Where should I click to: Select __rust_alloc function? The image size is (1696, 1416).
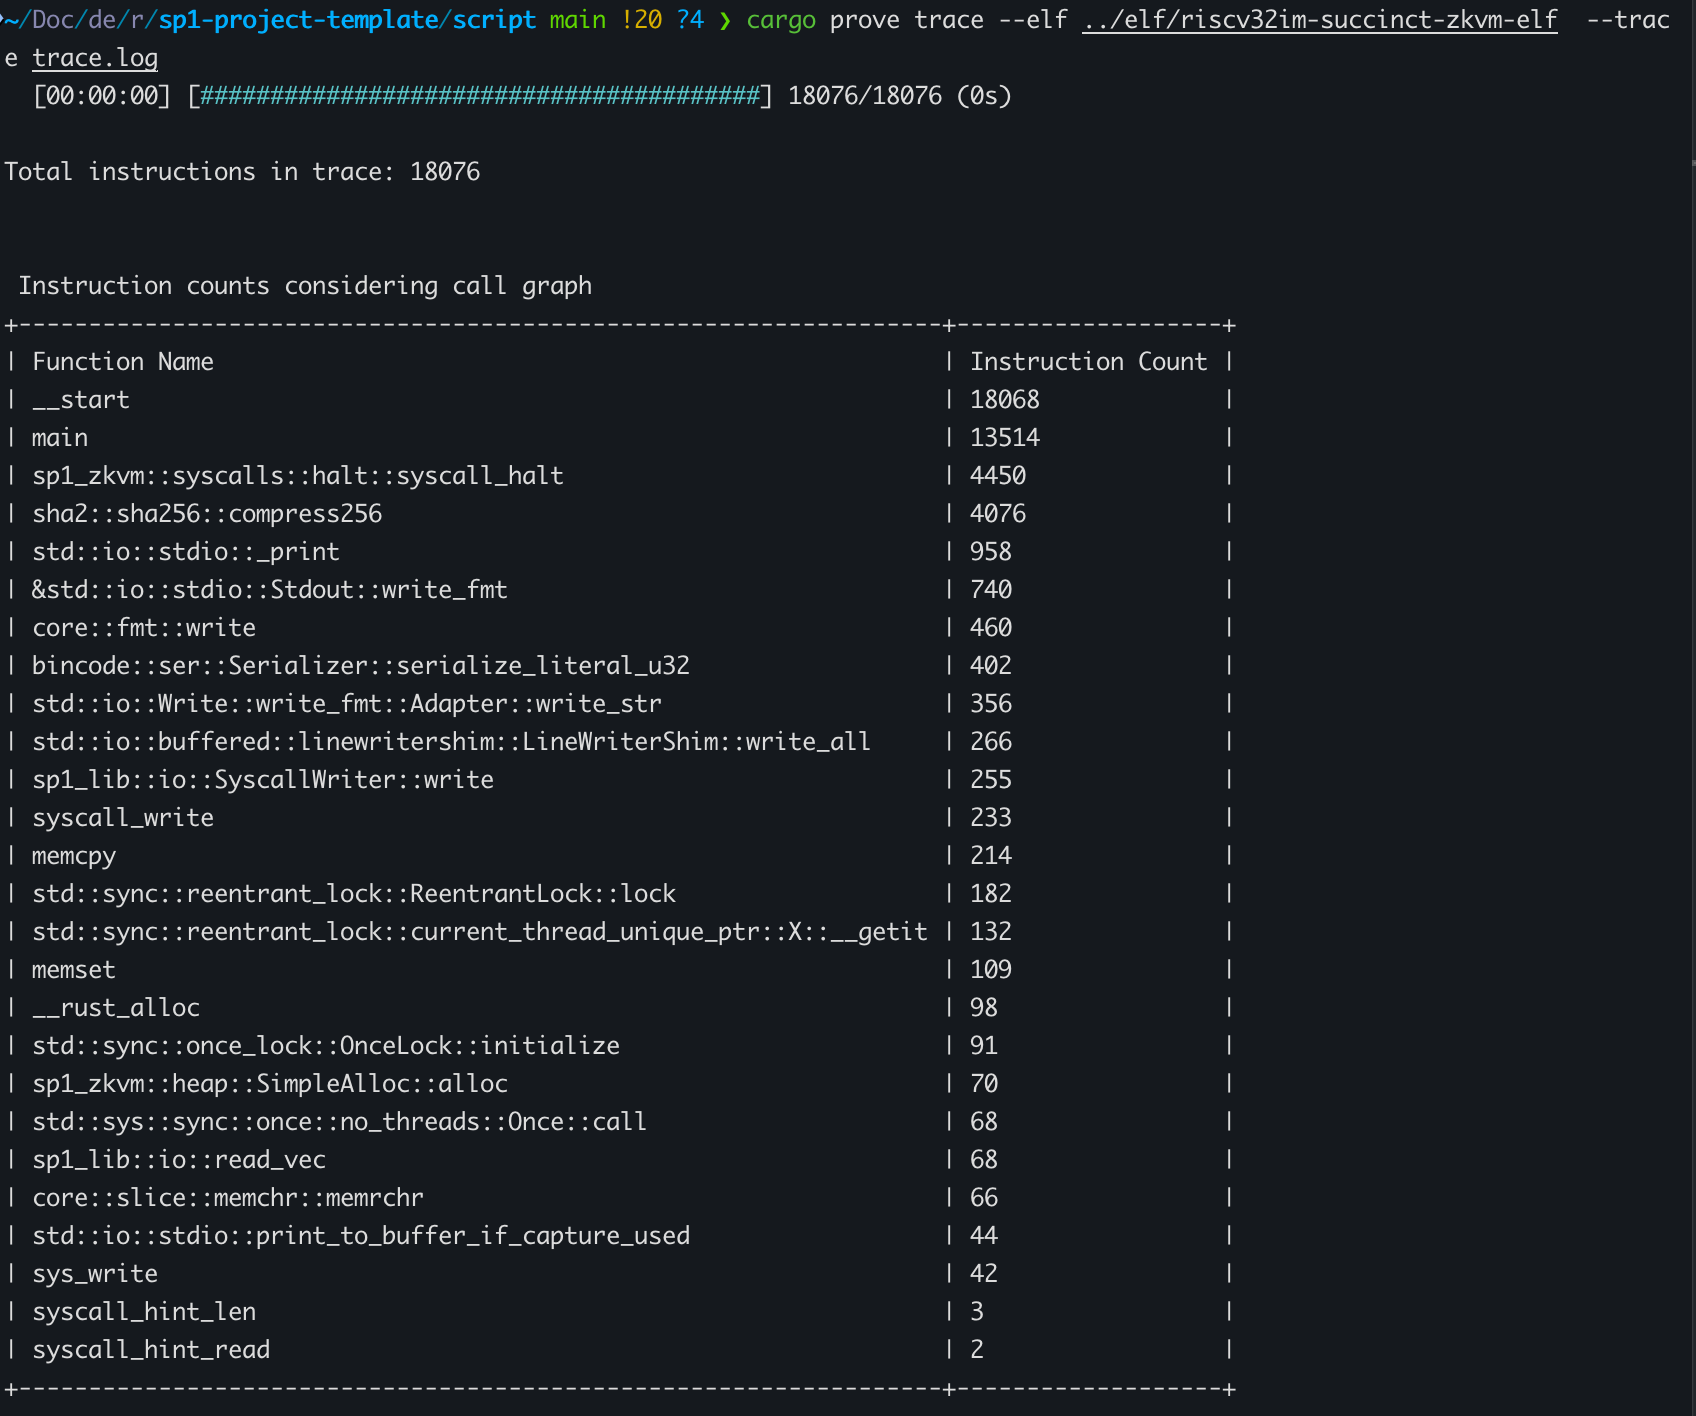coord(116,1008)
